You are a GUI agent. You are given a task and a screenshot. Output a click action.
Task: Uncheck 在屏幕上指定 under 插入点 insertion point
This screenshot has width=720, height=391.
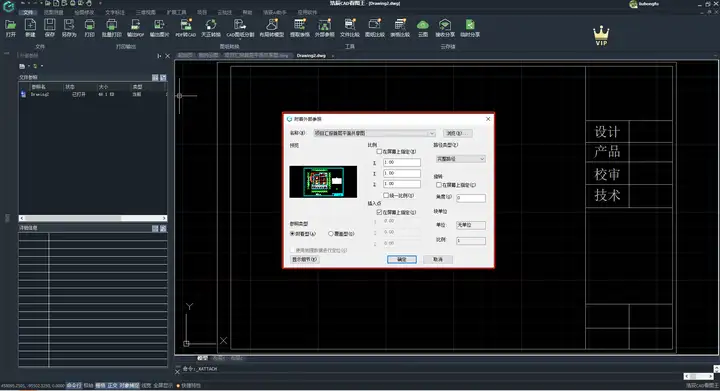click(x=379, y=212)
